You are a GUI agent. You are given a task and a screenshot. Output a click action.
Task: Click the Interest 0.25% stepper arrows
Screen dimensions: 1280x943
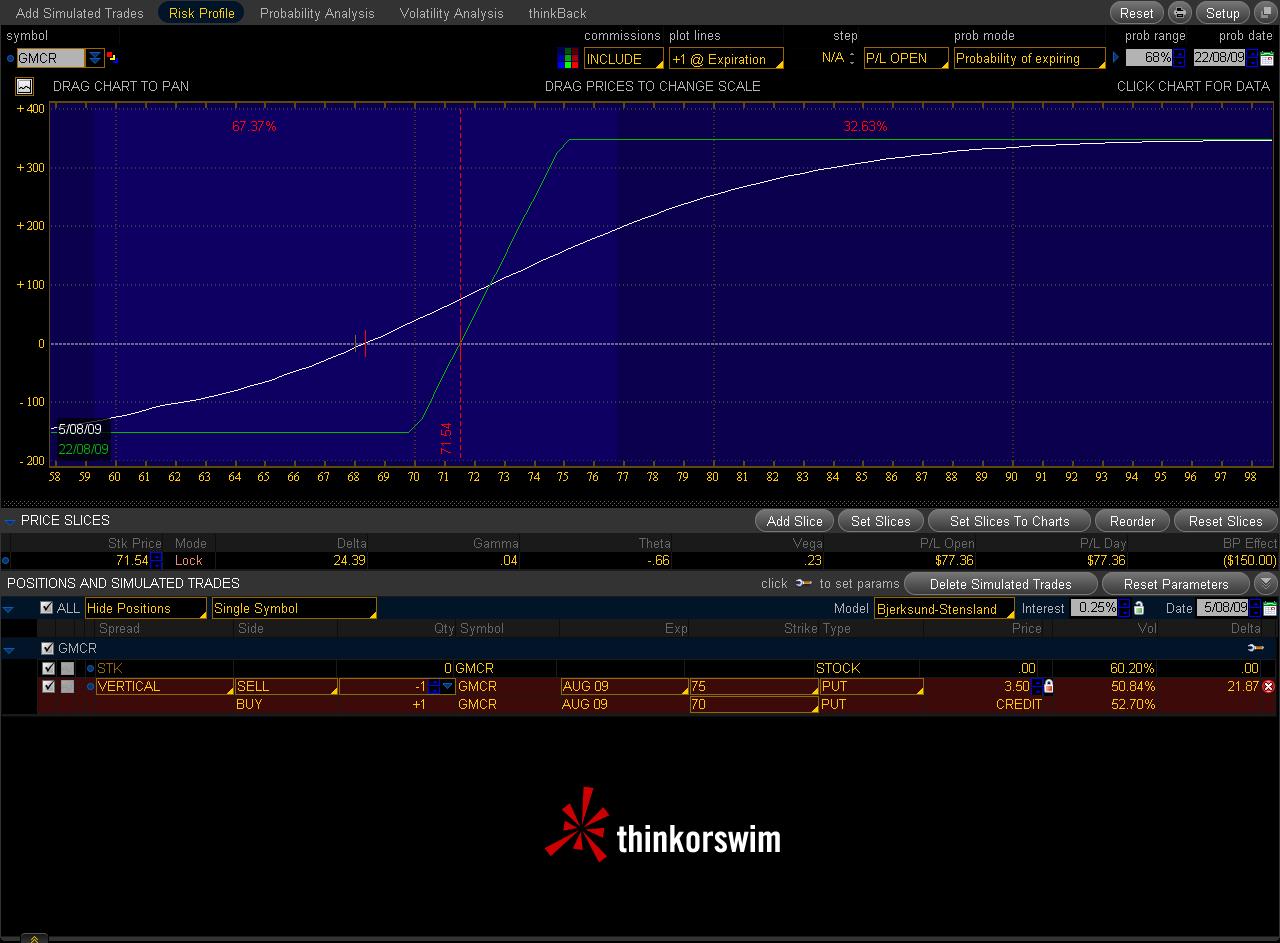[1124, 608]
